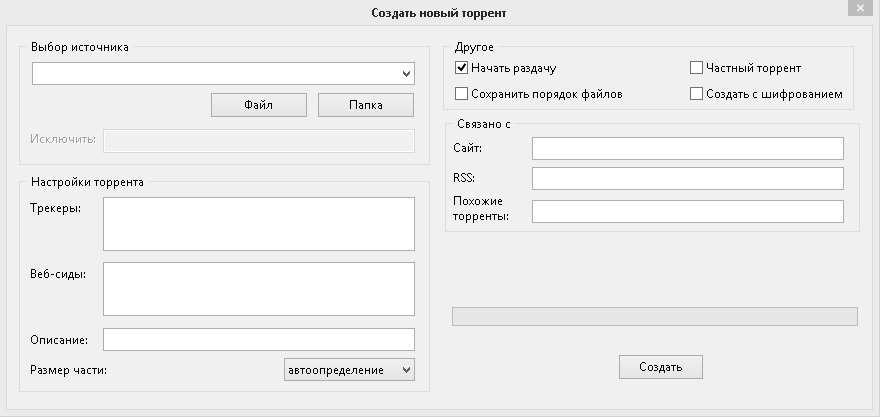This screenshot has width=880, height=417.
Task: Open the source selection dropdown arrow
Action: pos(407,74)
